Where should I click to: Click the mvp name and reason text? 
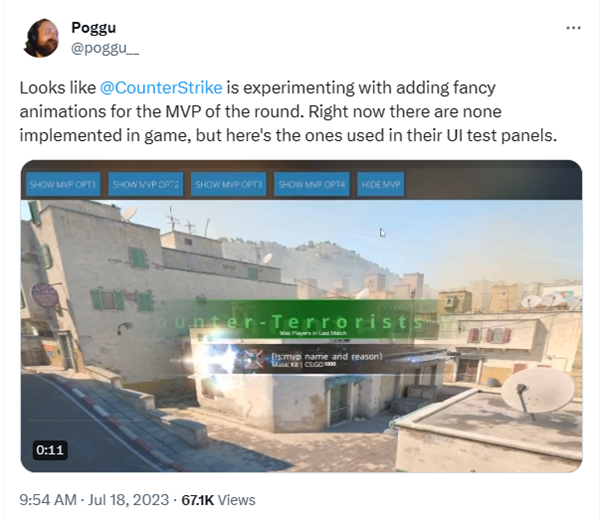[x=327, y=357]
